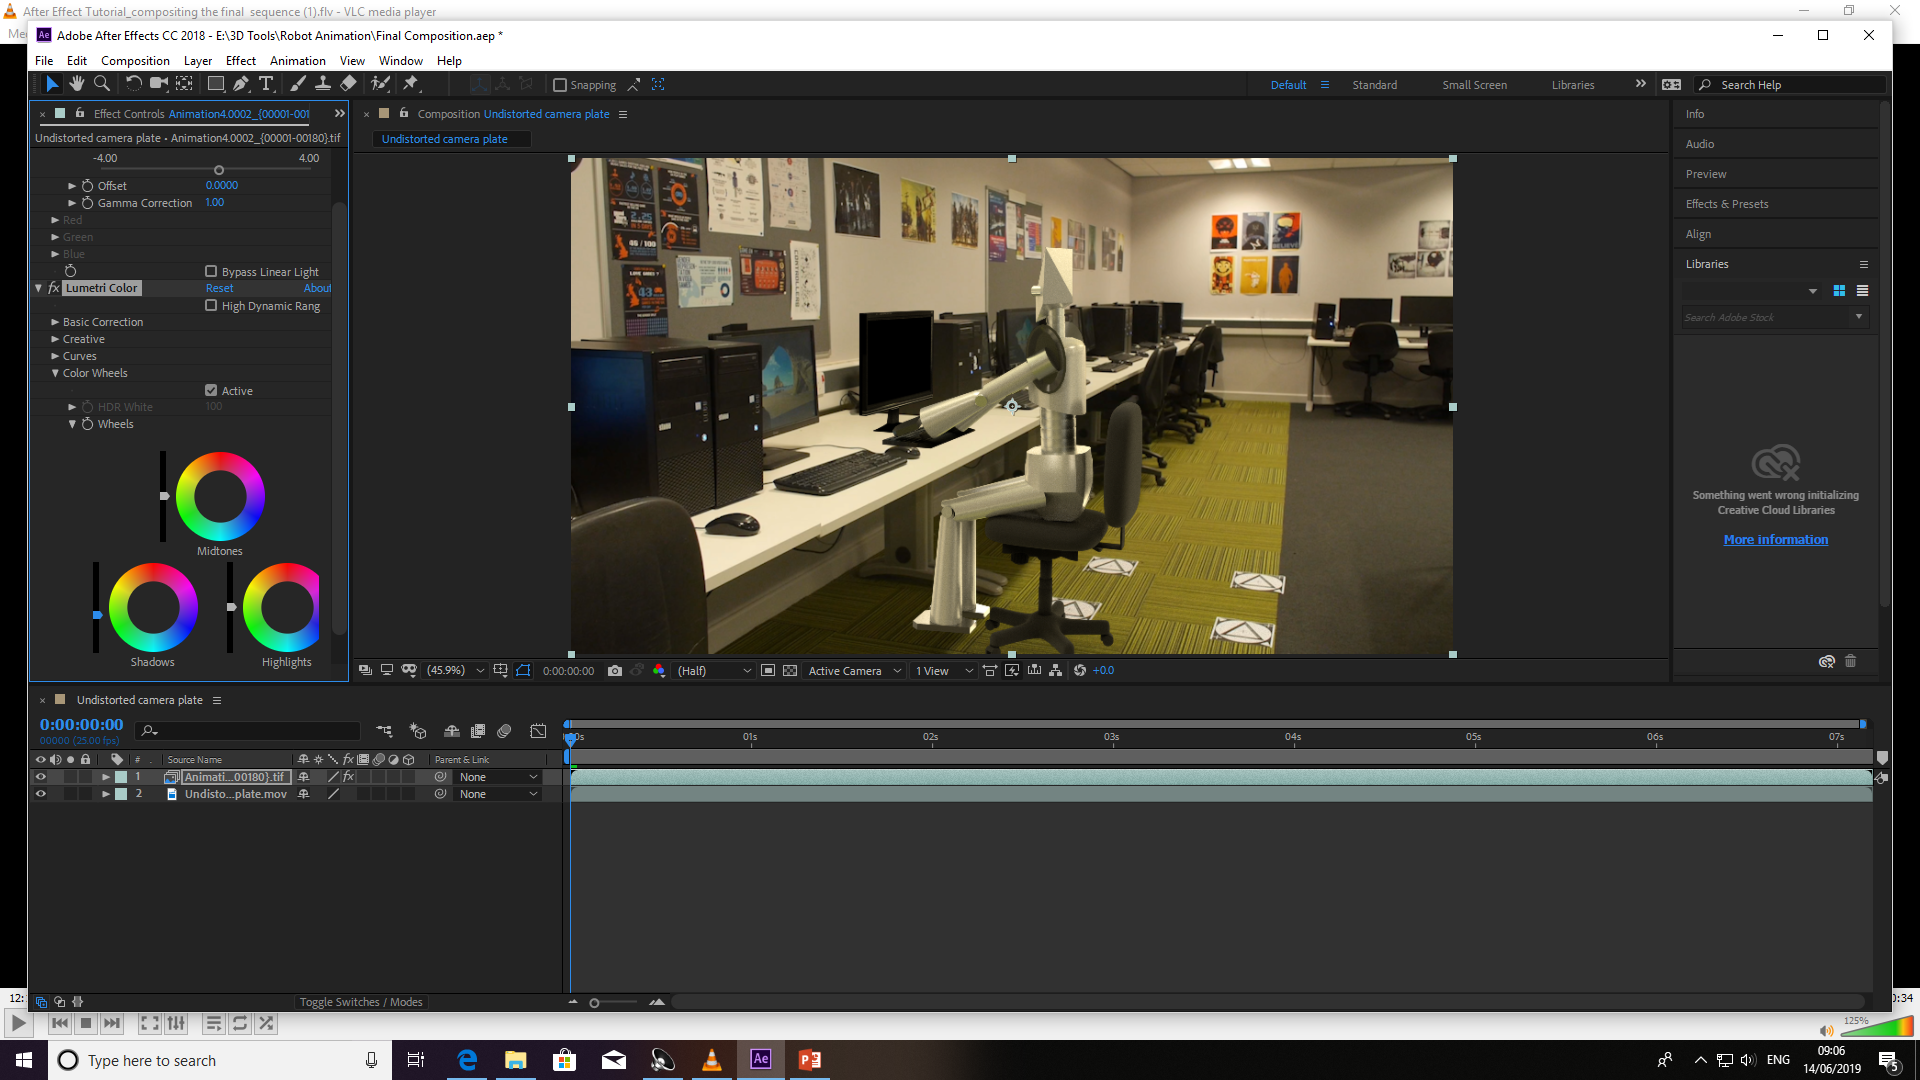Expand the Creative section
This screenshot has width=1920, height=1080.
(55, 339)
